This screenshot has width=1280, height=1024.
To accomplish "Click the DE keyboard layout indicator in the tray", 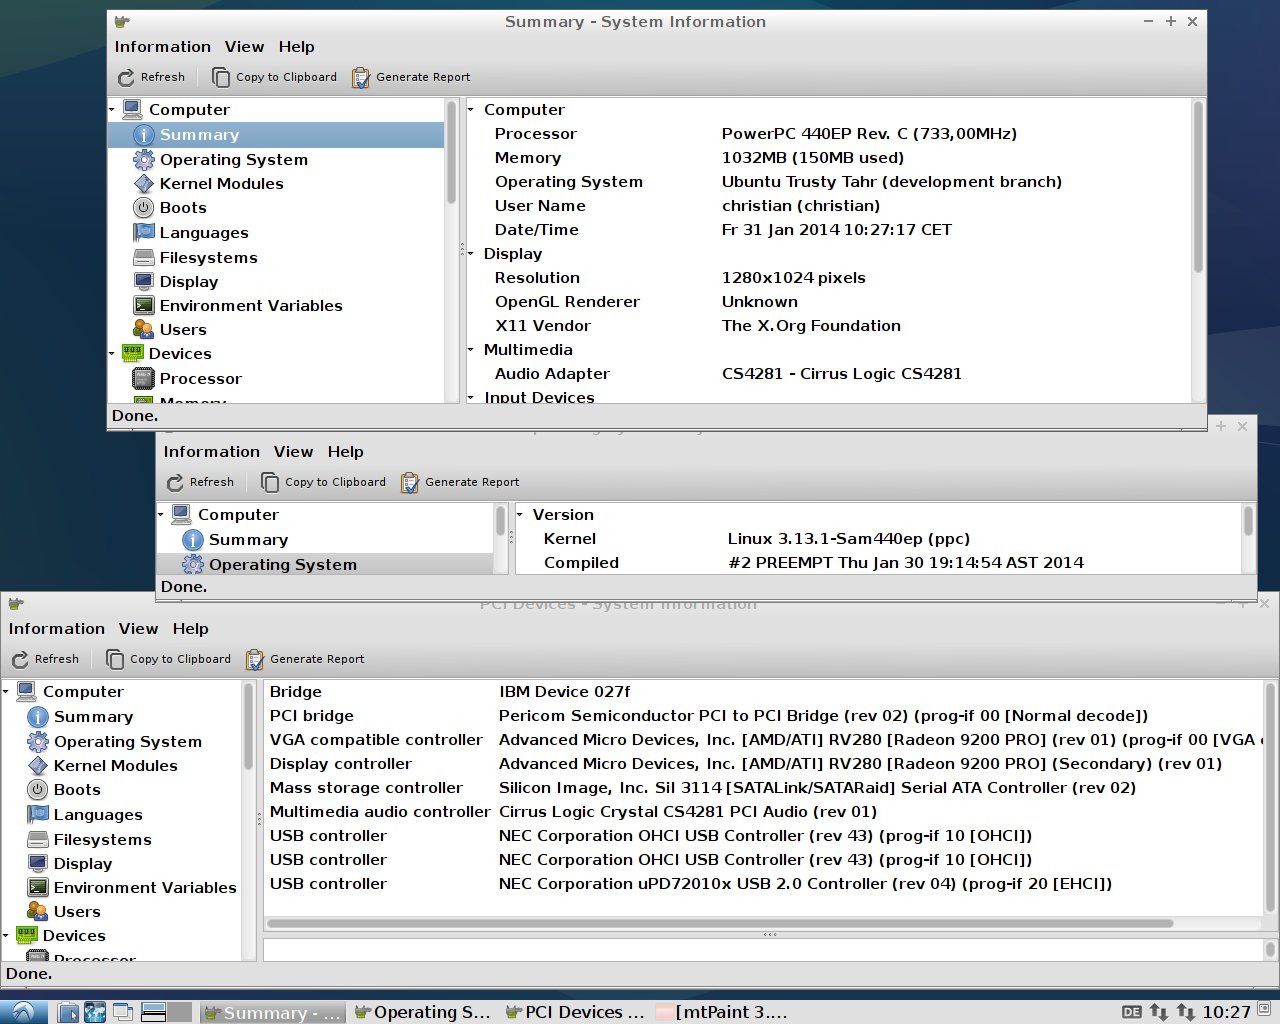I will [1131, 1012].
